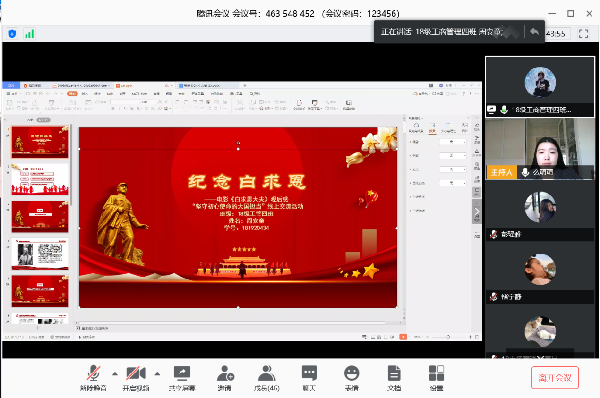Expand video options arrow beside camera

click(157, 374)
